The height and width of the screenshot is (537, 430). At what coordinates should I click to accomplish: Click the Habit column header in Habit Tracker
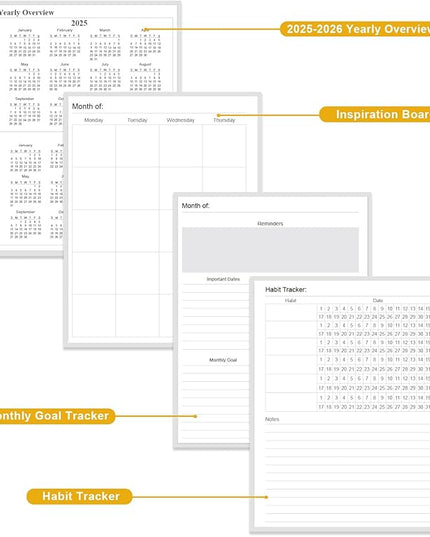tap(290, 300)
